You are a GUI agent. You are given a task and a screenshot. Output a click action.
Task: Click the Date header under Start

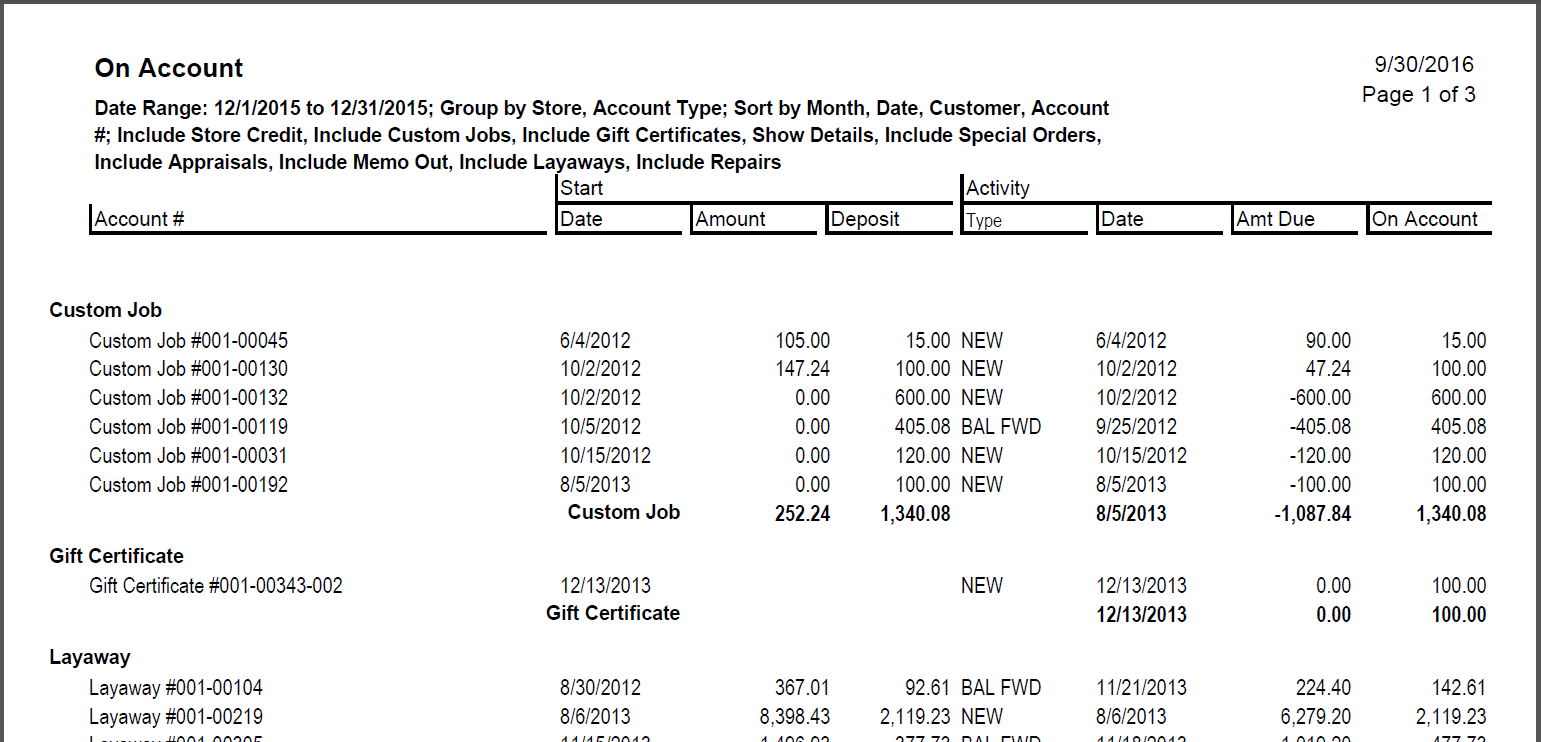(581, 219)
